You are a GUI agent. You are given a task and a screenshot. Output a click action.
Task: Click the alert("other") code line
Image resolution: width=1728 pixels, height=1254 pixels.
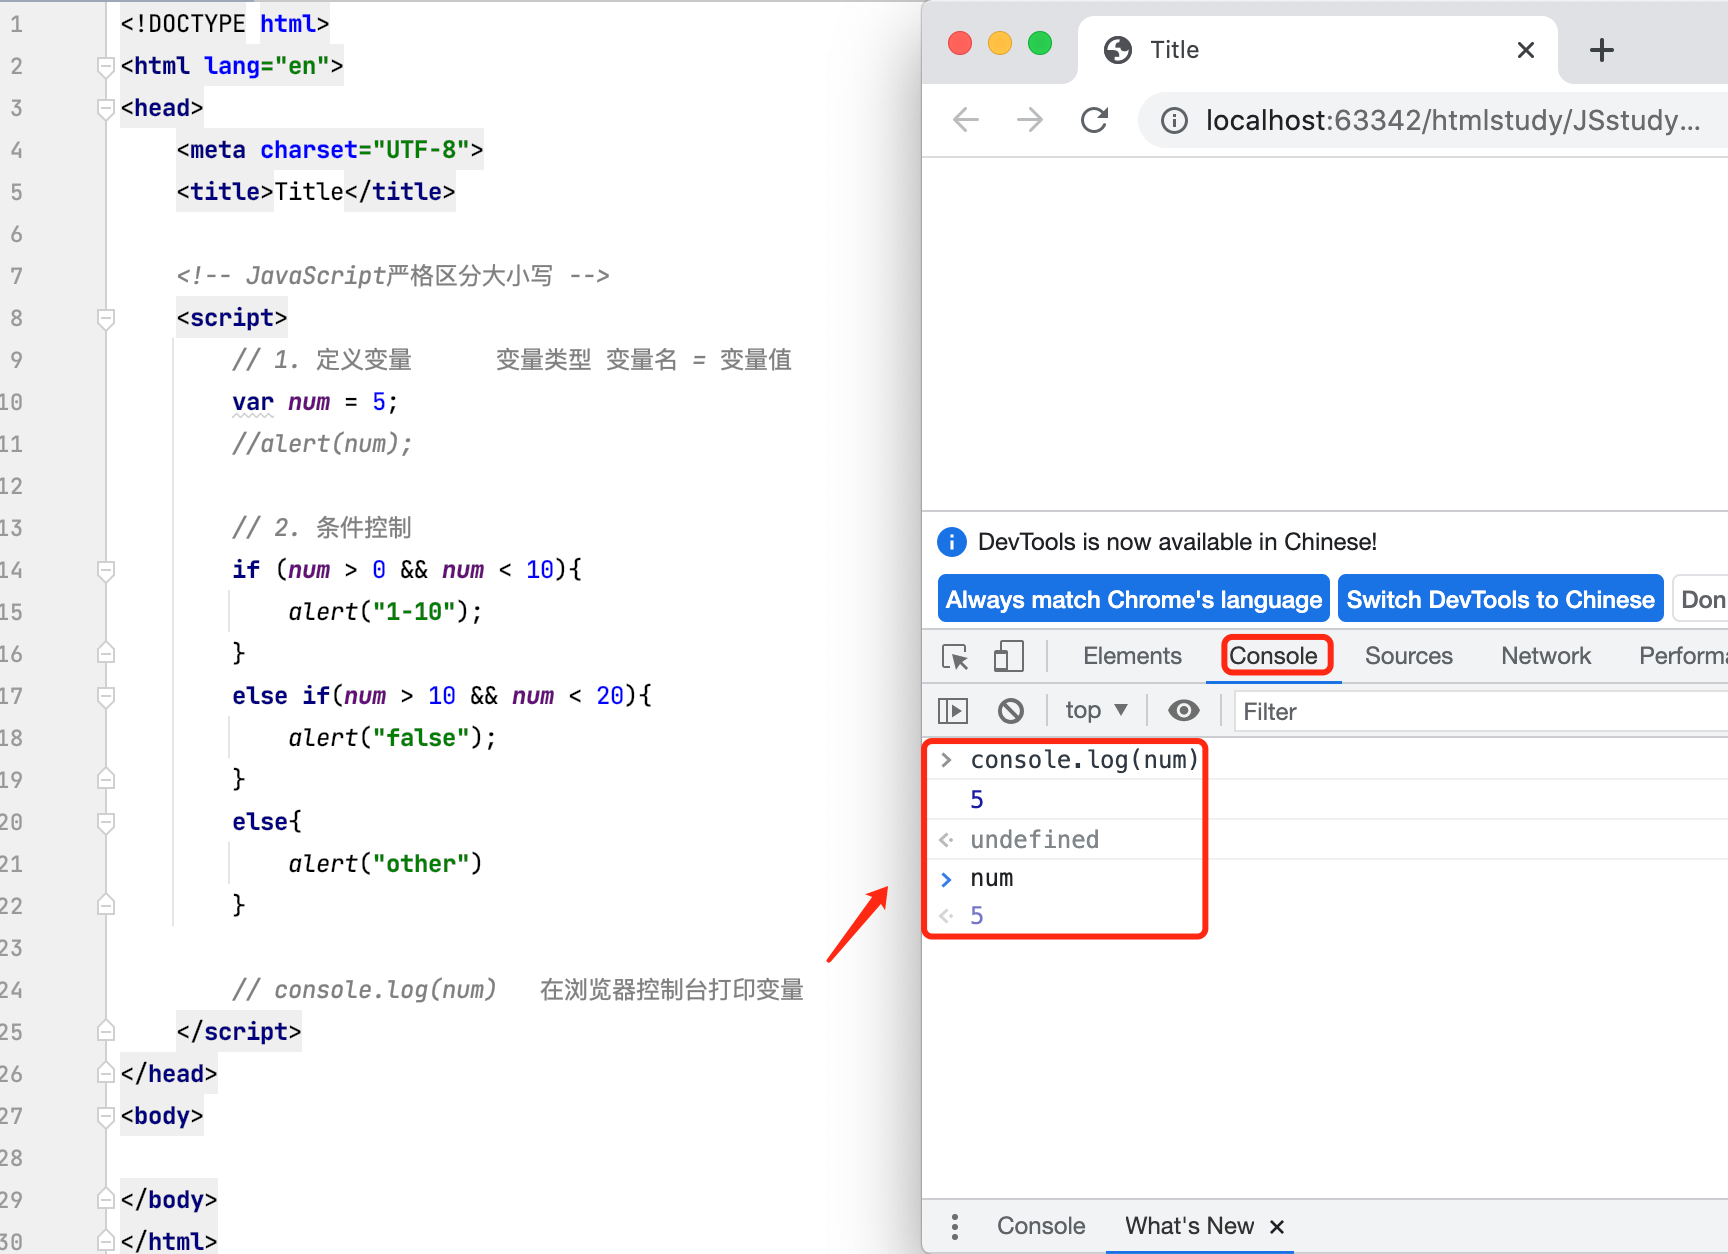click(x=385, y=864)
